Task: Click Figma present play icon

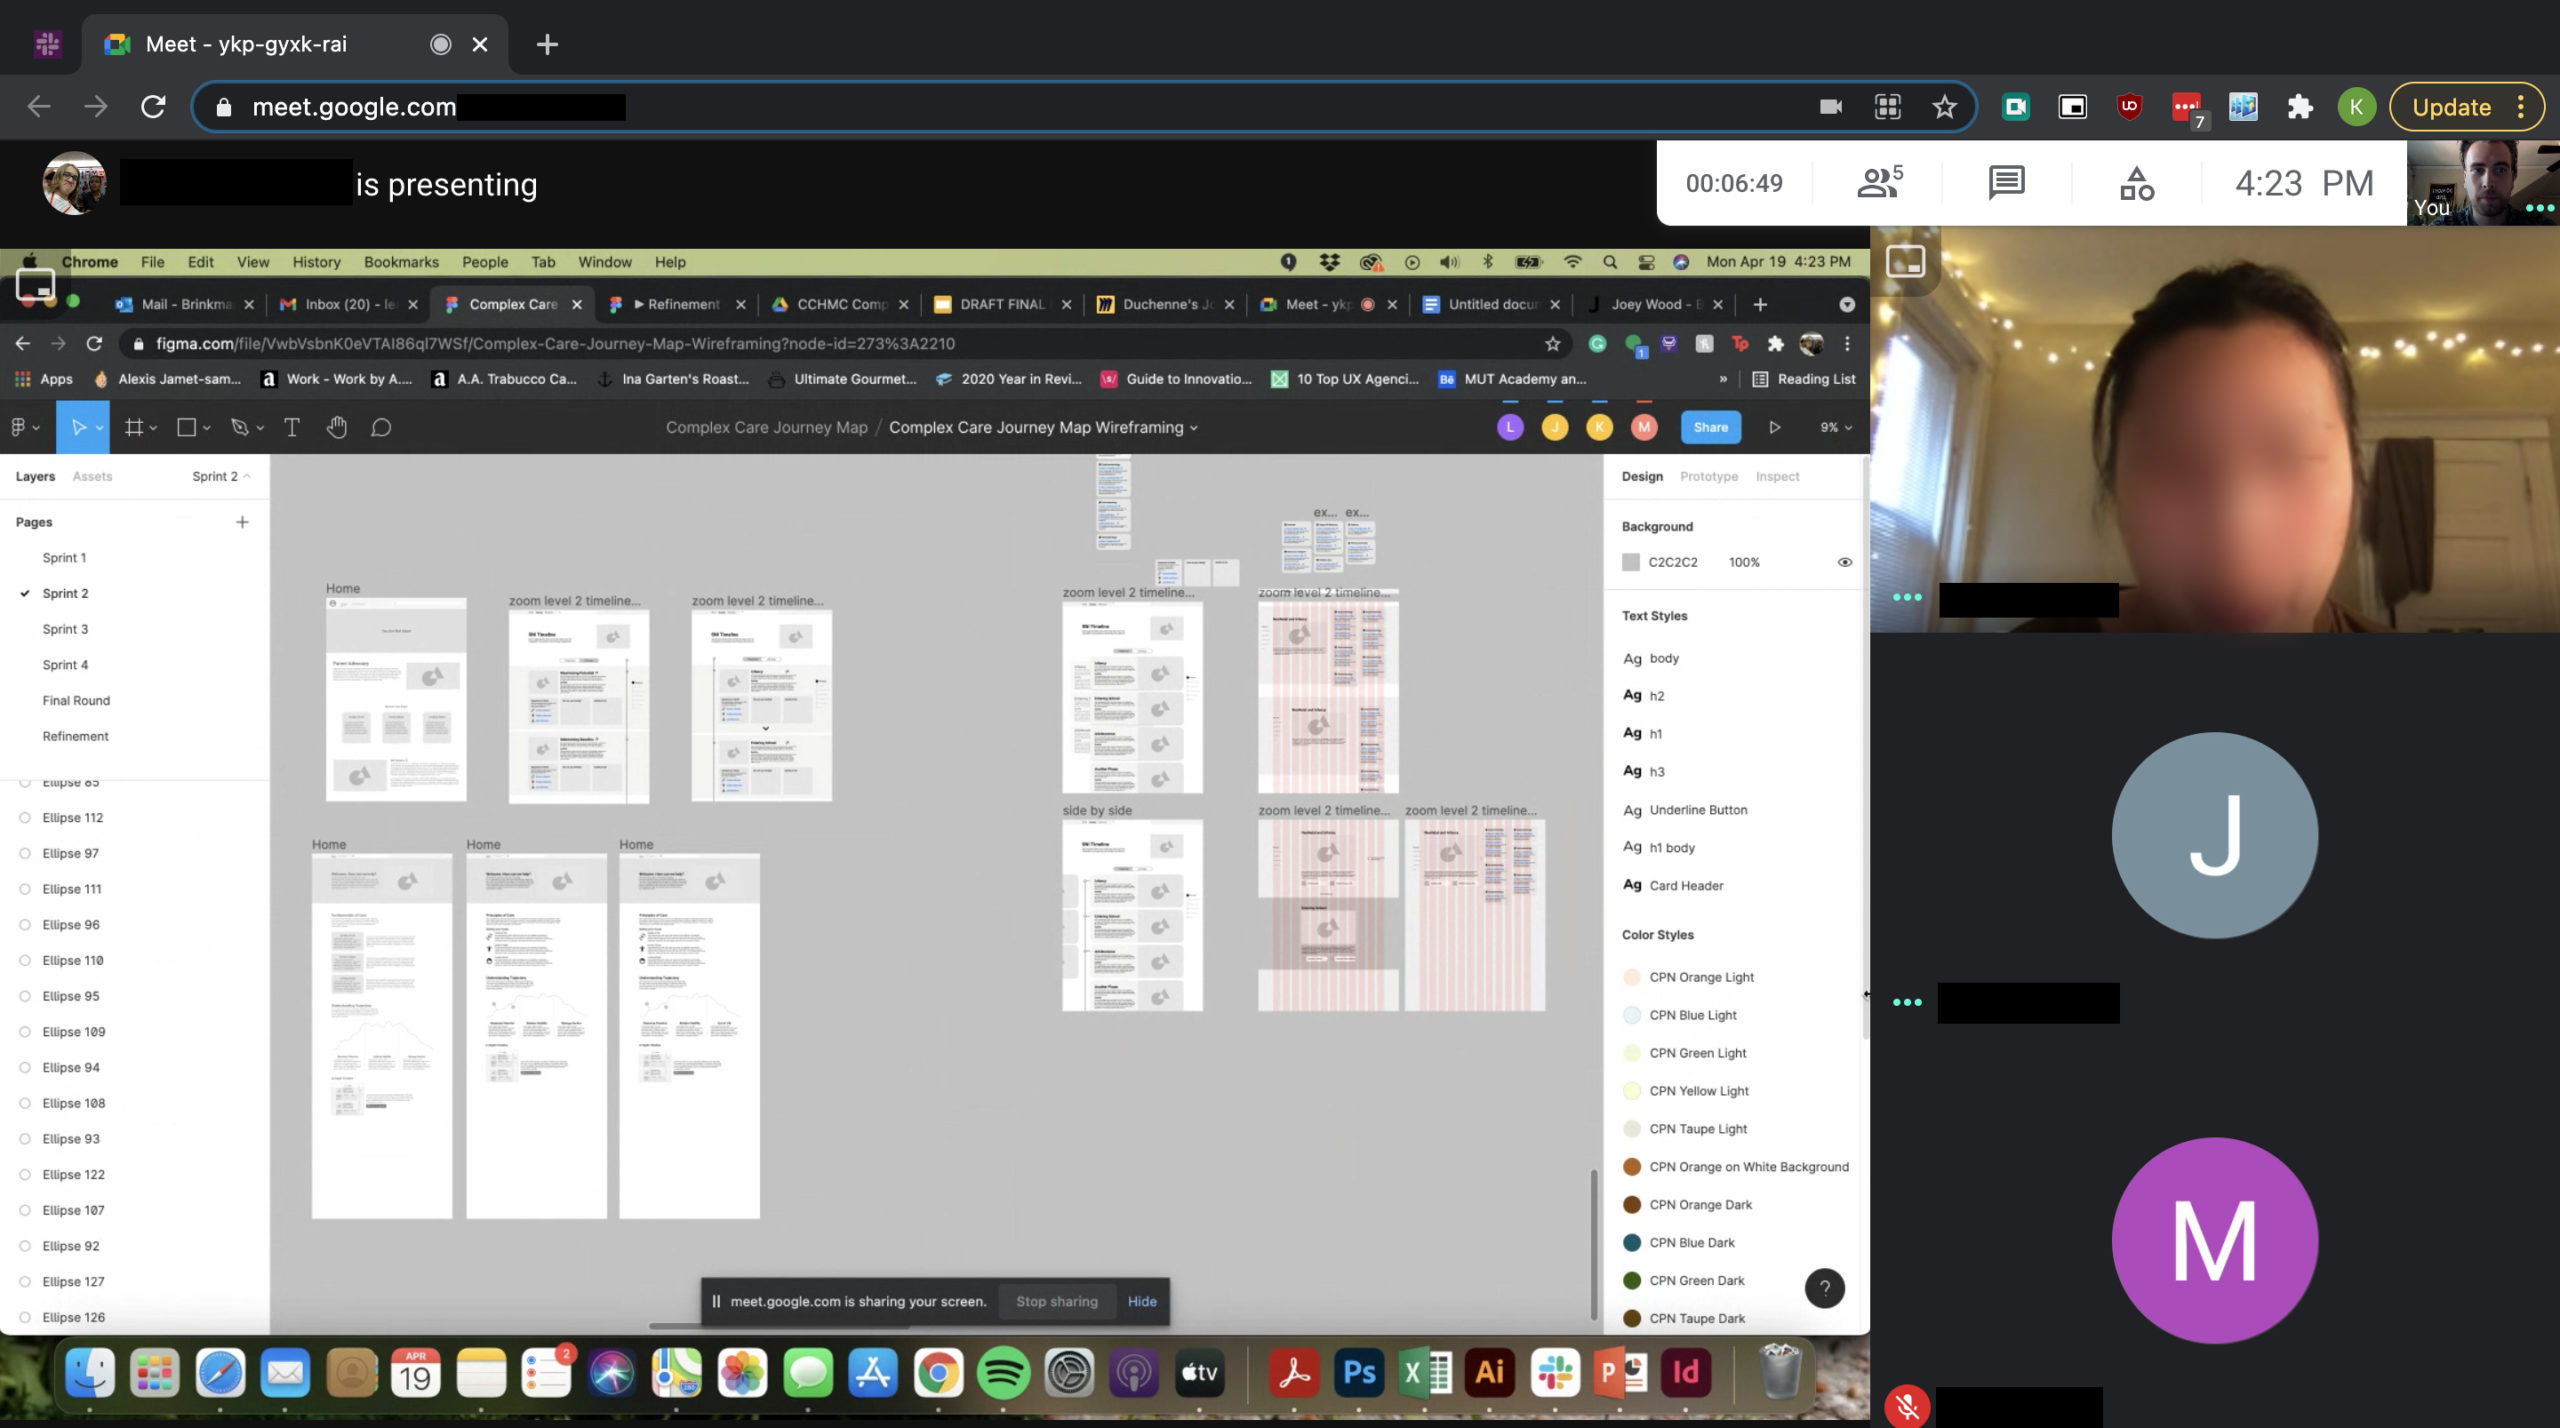Action: (x=1774, y=427)
